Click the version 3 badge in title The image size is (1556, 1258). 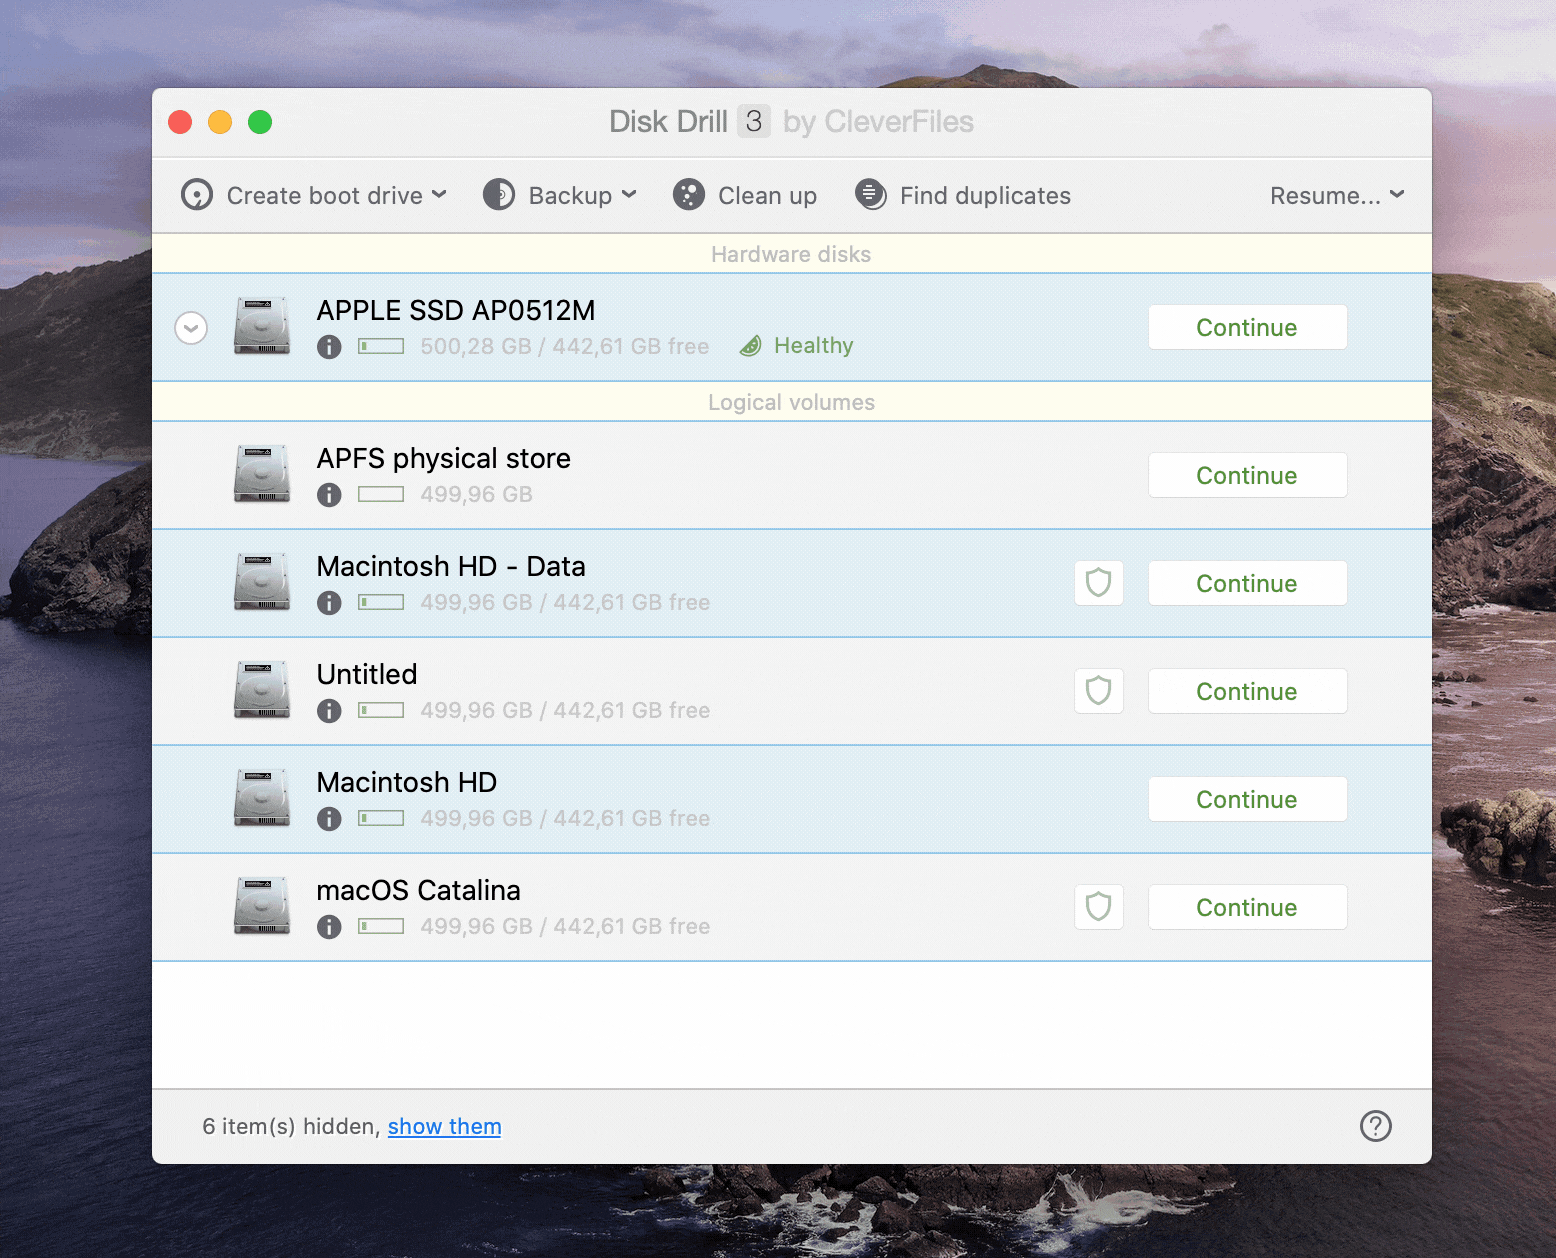(x=754, y=121)
